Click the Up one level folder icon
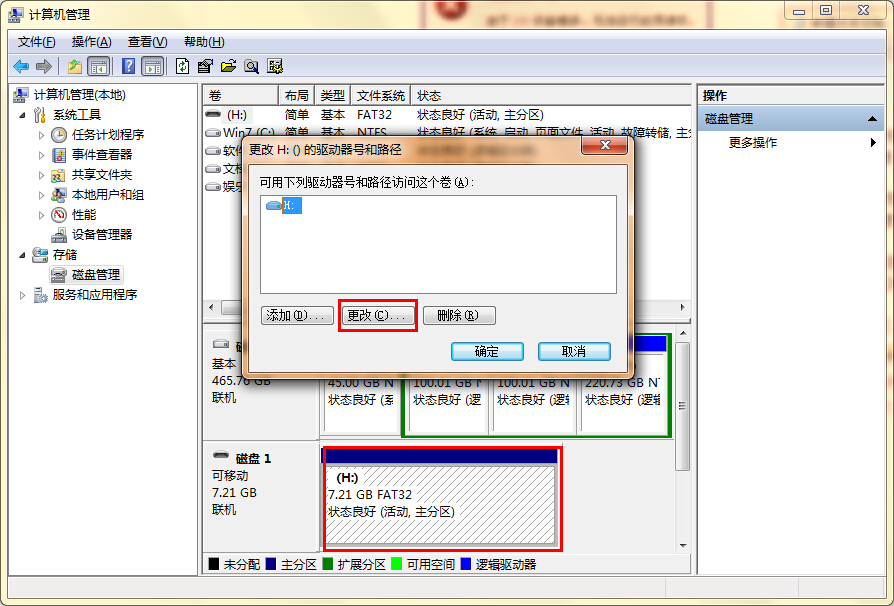The image size is (894, 606). coord(75,67)
